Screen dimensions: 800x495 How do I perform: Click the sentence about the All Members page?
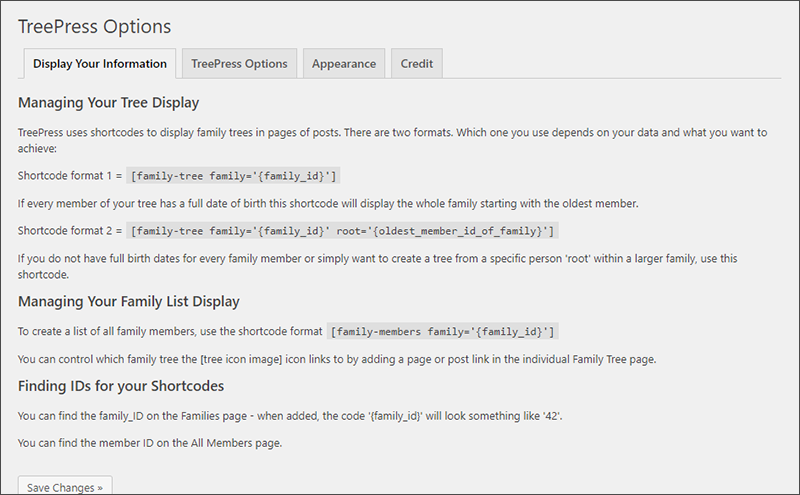click(150, 443)
